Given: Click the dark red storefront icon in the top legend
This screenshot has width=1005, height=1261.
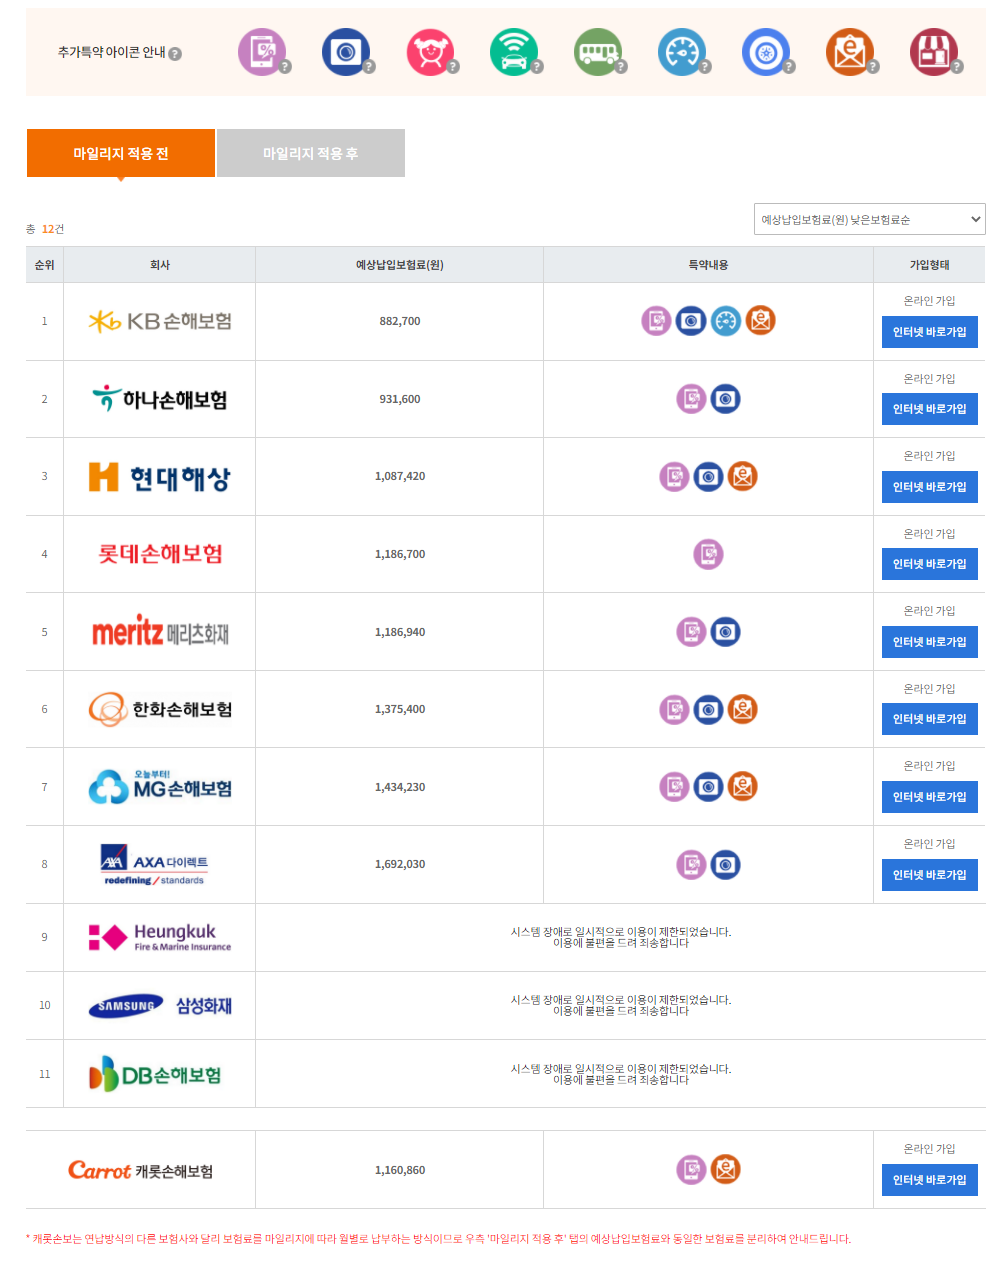Looking at the screenshot, I should point(934,52).
